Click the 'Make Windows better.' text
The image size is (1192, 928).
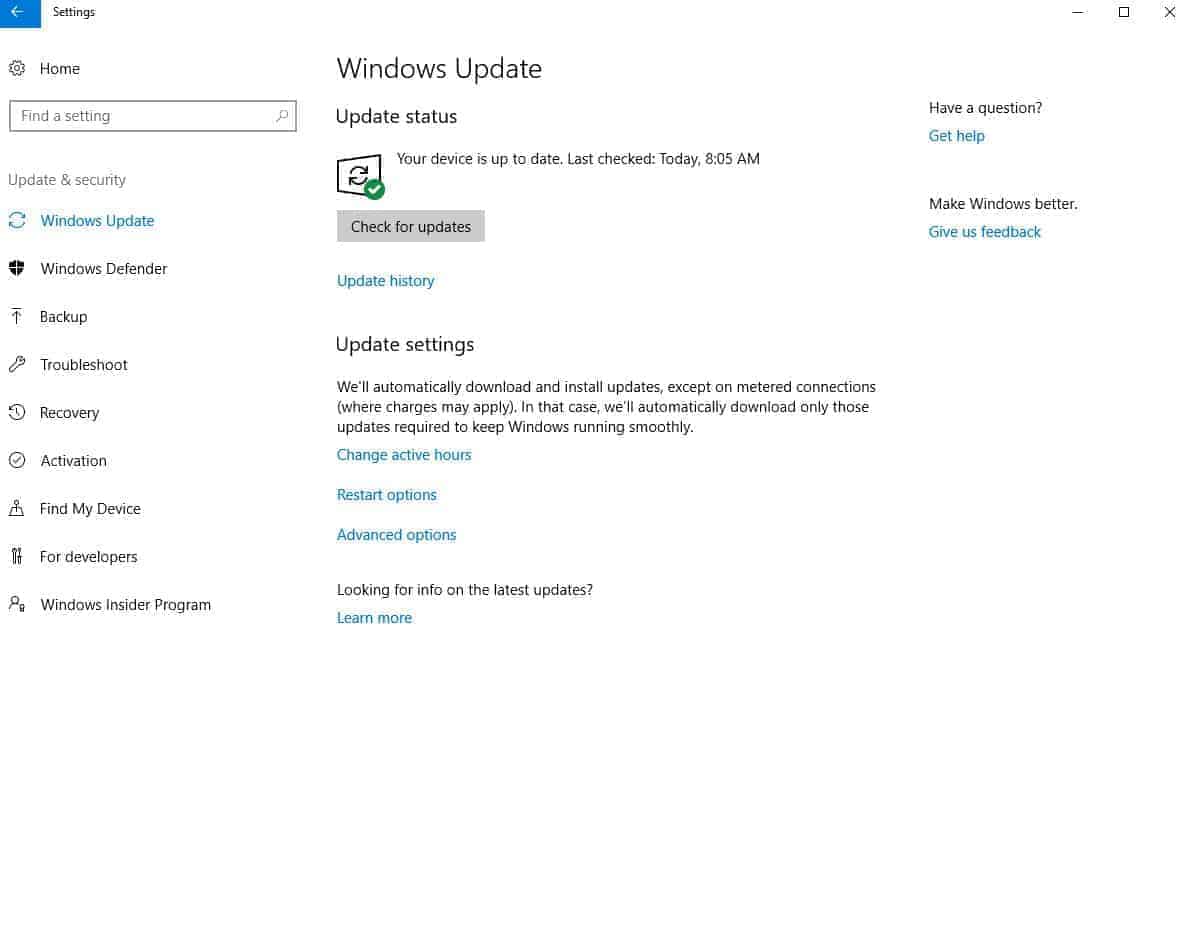1003,204
